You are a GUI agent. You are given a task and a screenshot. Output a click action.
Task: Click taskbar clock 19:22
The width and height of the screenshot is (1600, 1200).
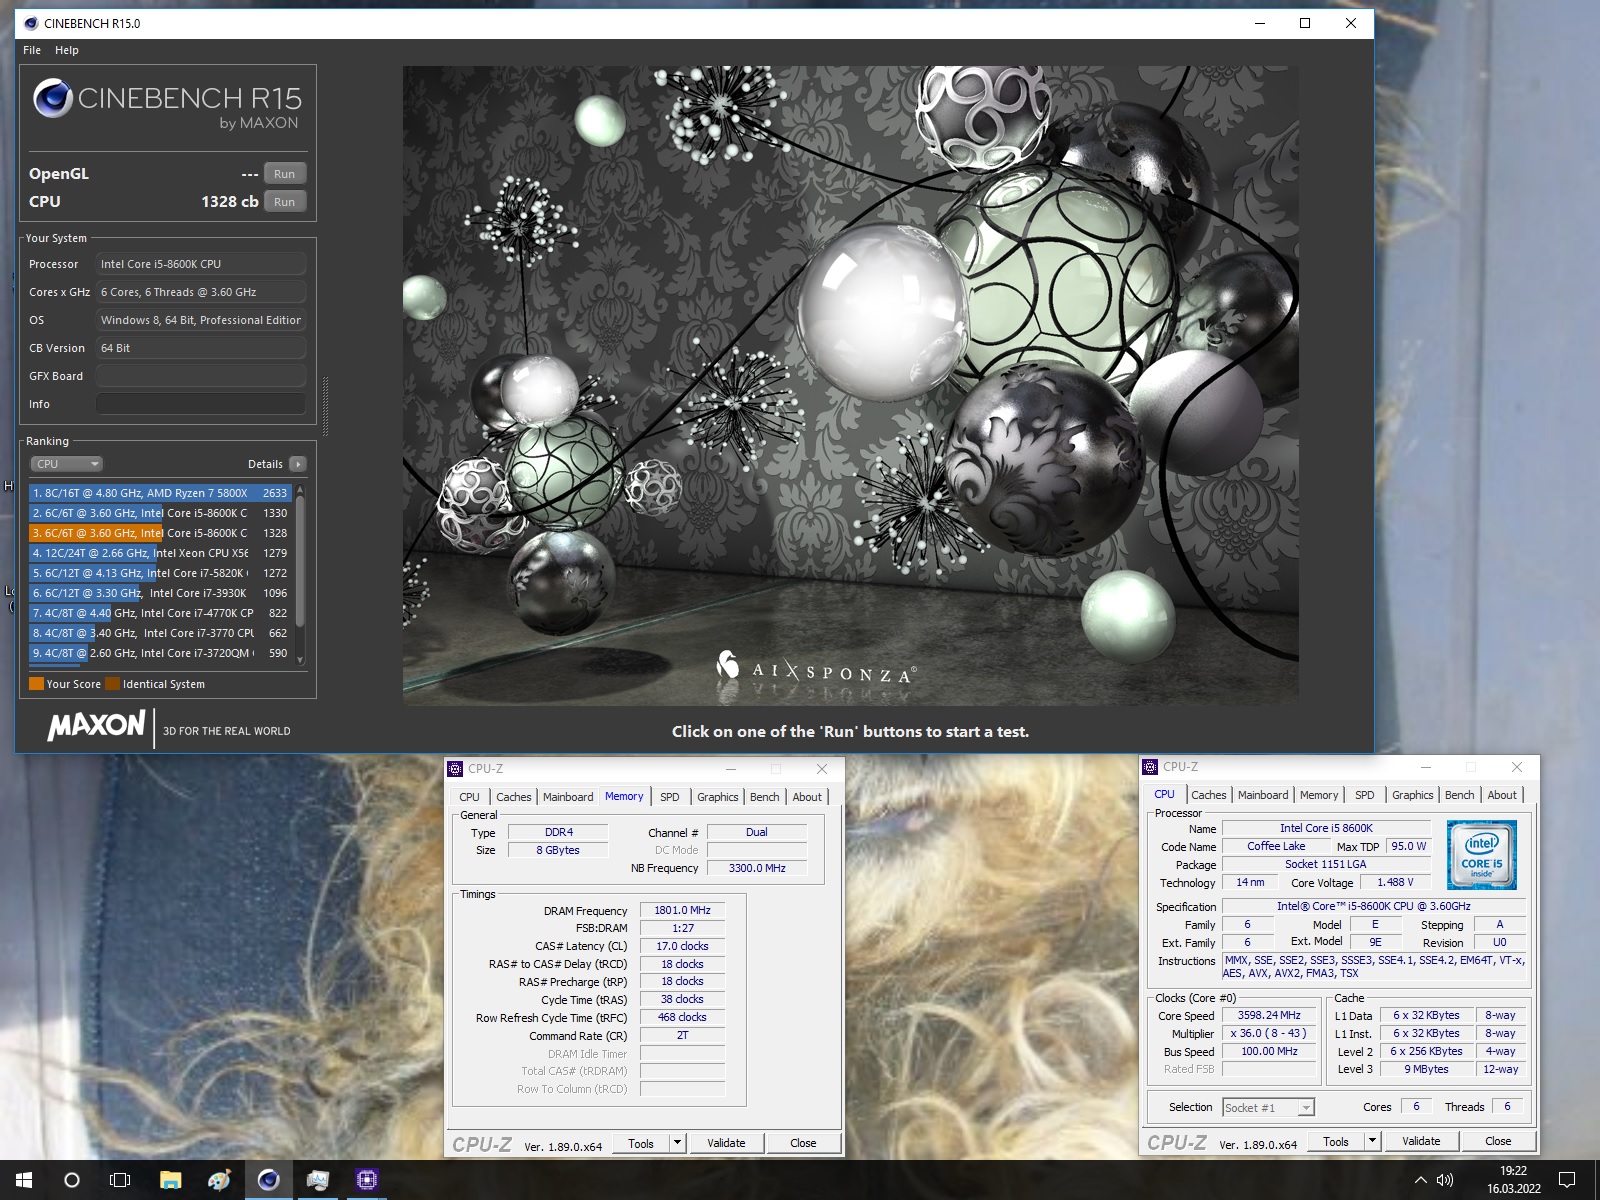[x=1513, y=1171]
